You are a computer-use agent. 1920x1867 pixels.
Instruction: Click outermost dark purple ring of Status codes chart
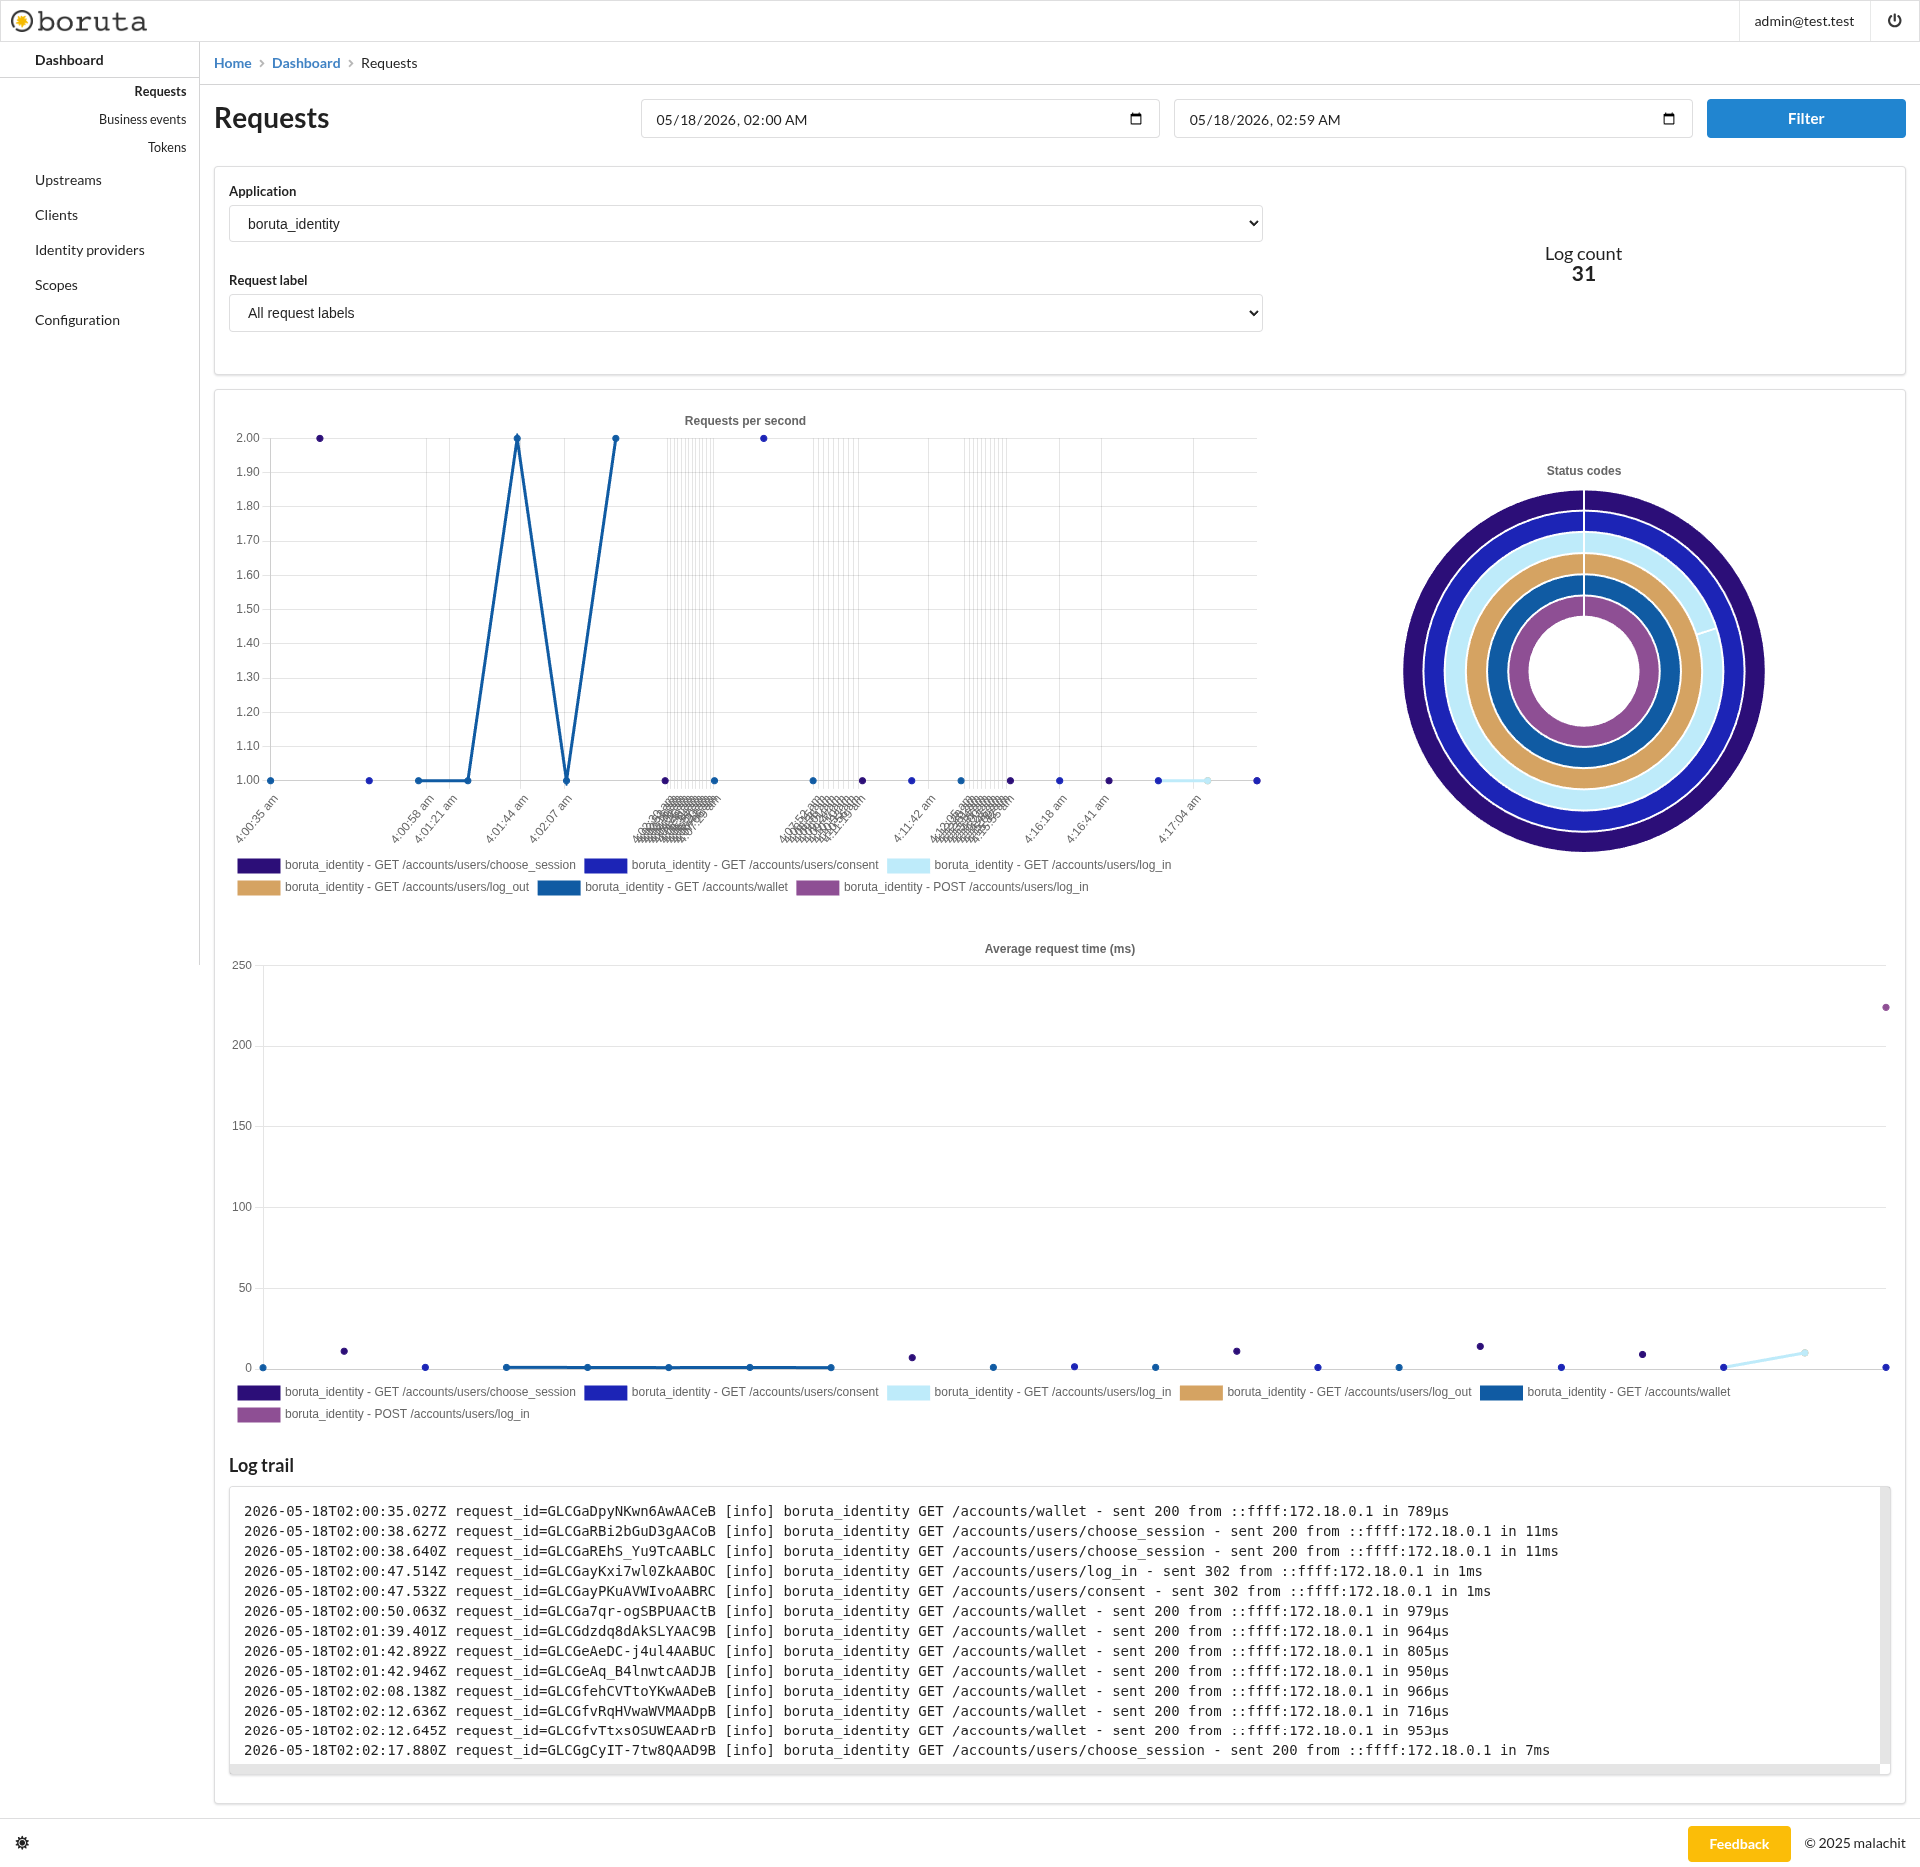1412,670
